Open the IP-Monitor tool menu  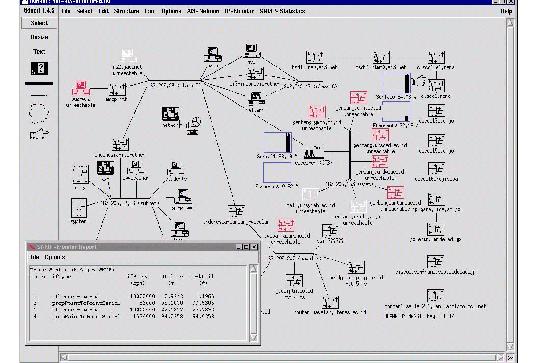(239, 11)
